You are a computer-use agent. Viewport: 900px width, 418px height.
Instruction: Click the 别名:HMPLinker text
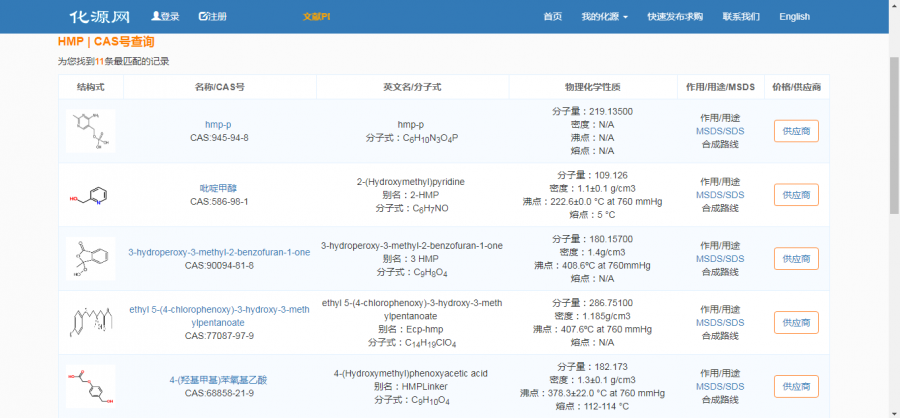pos(411,386)
